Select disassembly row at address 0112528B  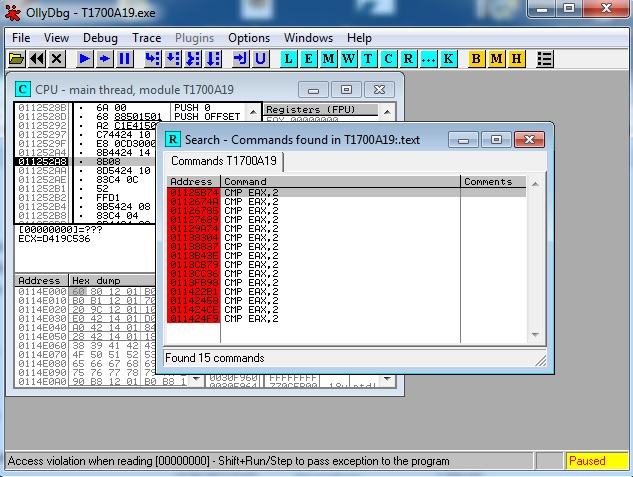(x=42, y=108)
